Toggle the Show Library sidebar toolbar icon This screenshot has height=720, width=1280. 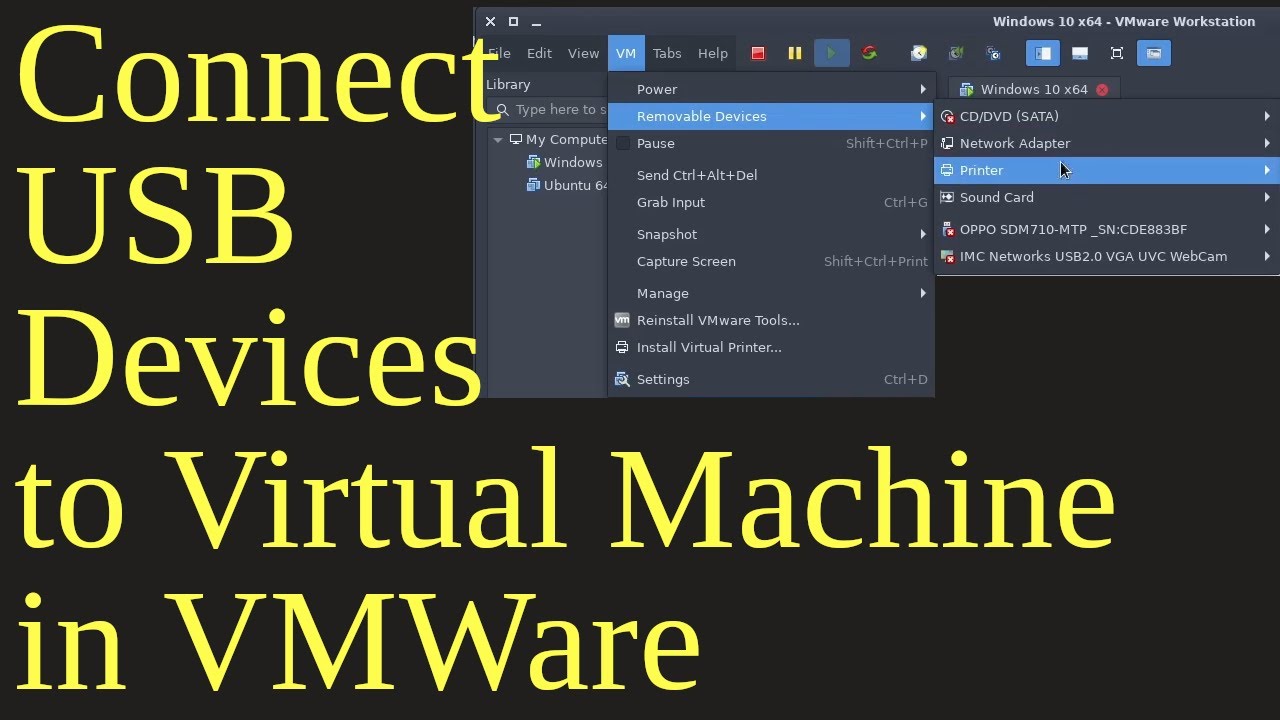coord(1043,53)
